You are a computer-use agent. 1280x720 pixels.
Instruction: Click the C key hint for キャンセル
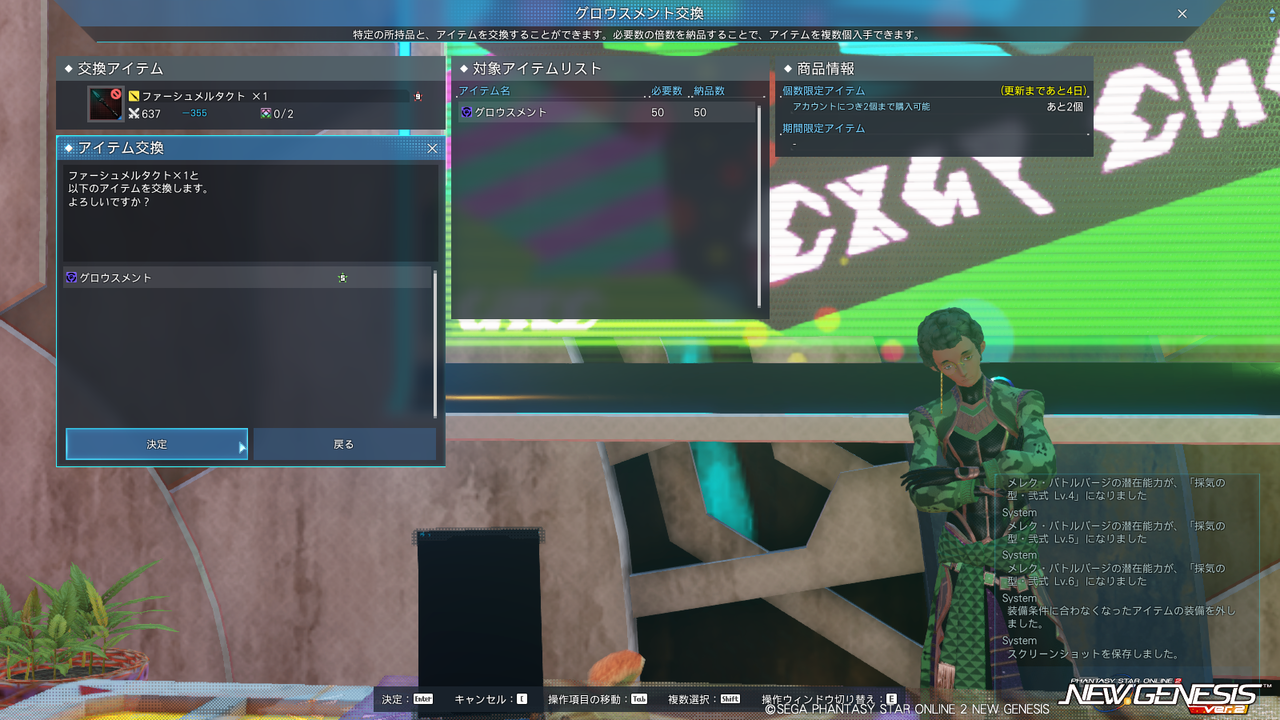click(521, 699)
